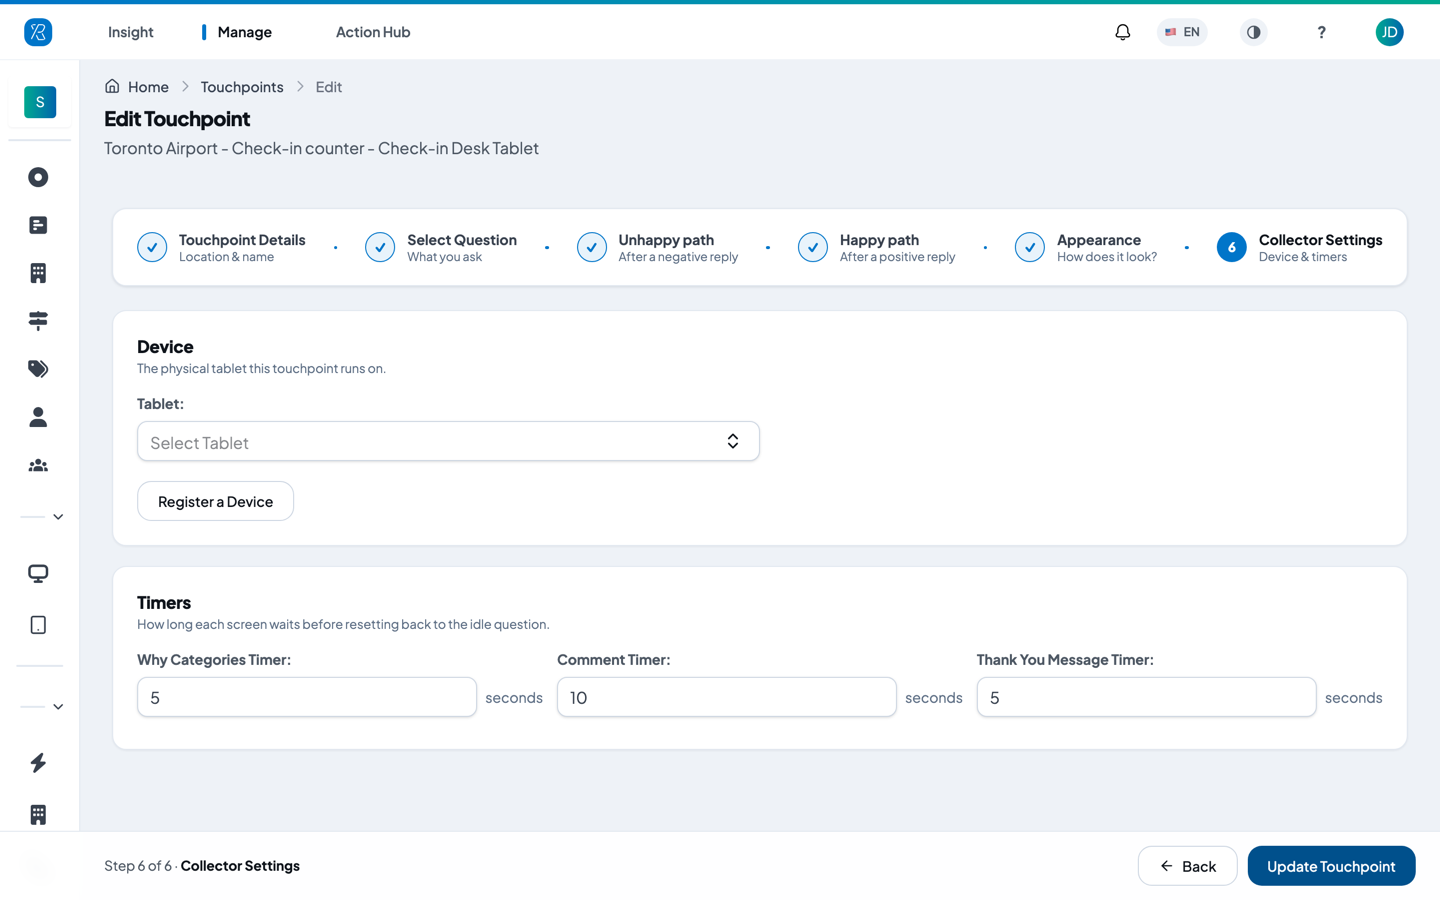Open the Select Tablet dropdown
The width and height of the screenshot is (1440, 900).
448,442
